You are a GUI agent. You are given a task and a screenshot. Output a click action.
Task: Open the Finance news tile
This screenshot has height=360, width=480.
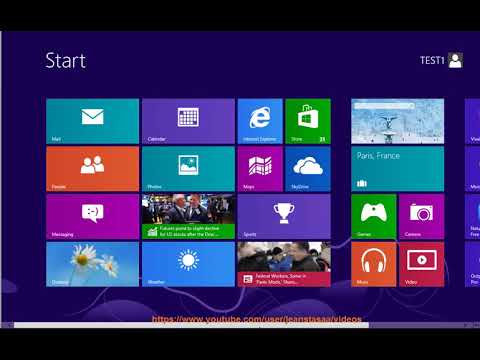[188, 216]
